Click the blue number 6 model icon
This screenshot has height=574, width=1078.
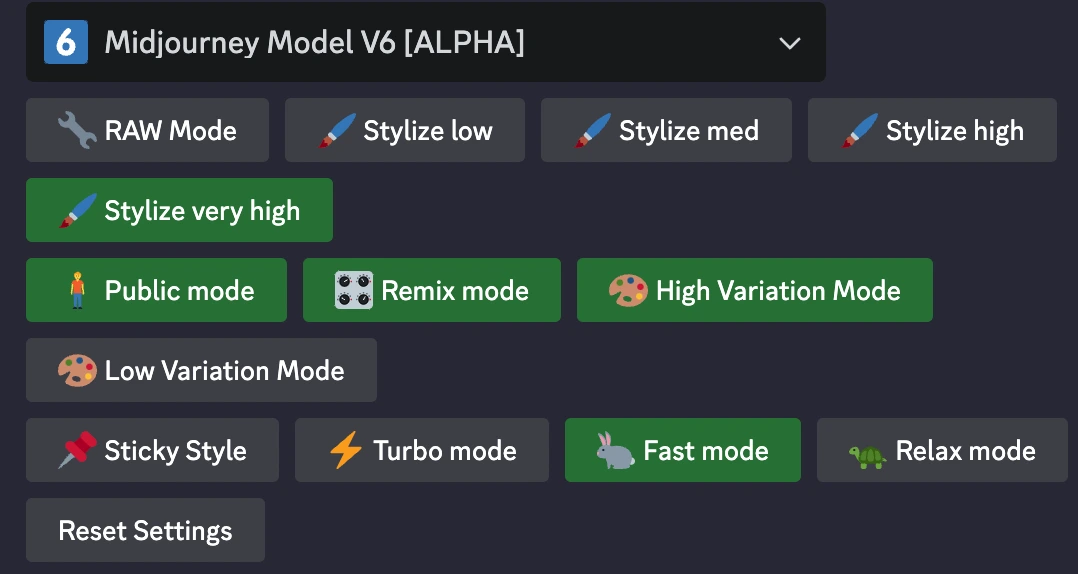click(x=66, y=42)
